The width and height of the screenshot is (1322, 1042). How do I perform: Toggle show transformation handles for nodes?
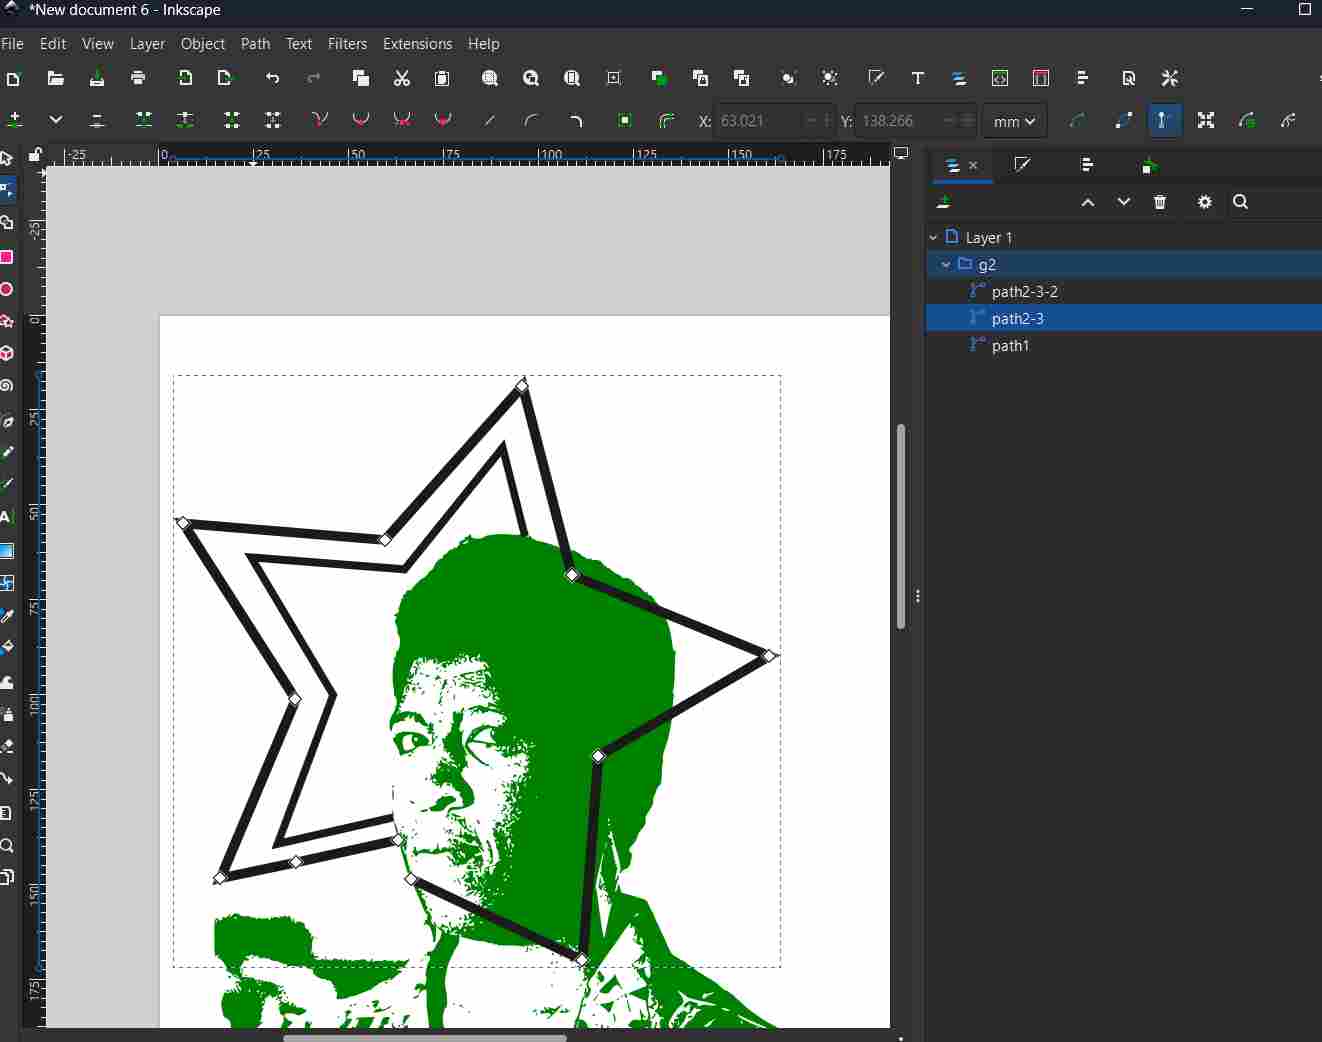tap(1205, 120)
